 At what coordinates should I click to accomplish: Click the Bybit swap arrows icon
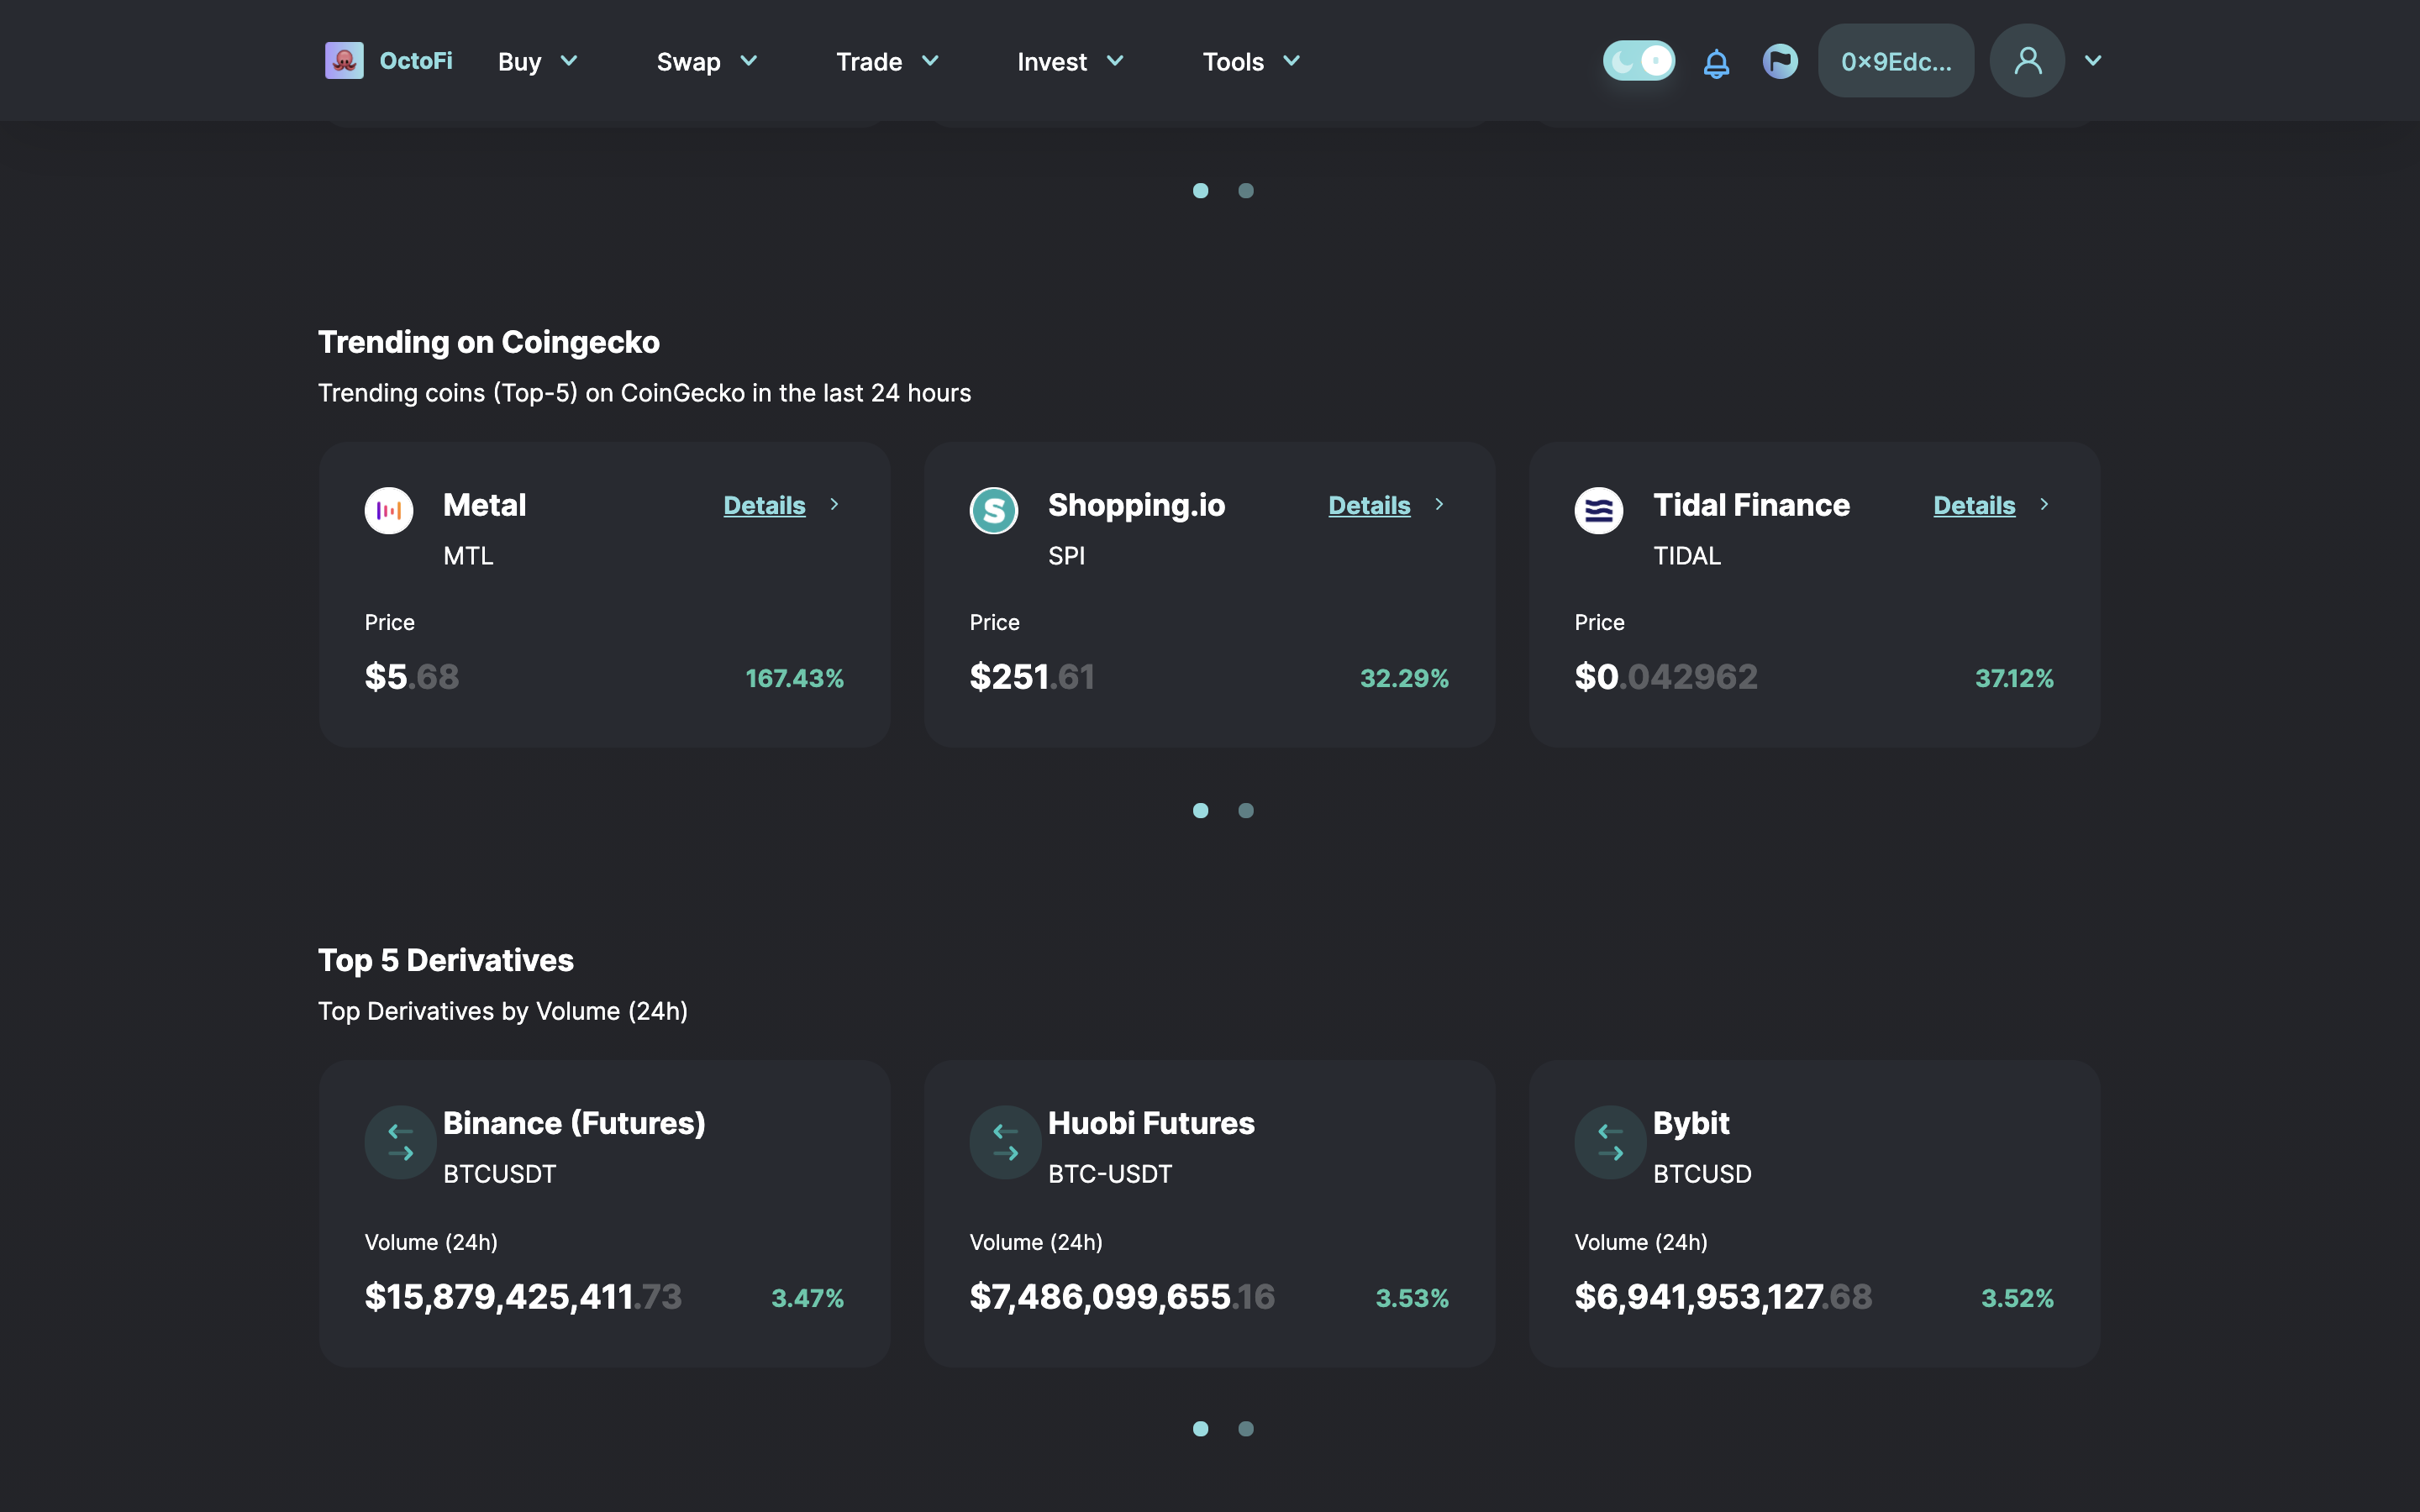[1610, 1142]
